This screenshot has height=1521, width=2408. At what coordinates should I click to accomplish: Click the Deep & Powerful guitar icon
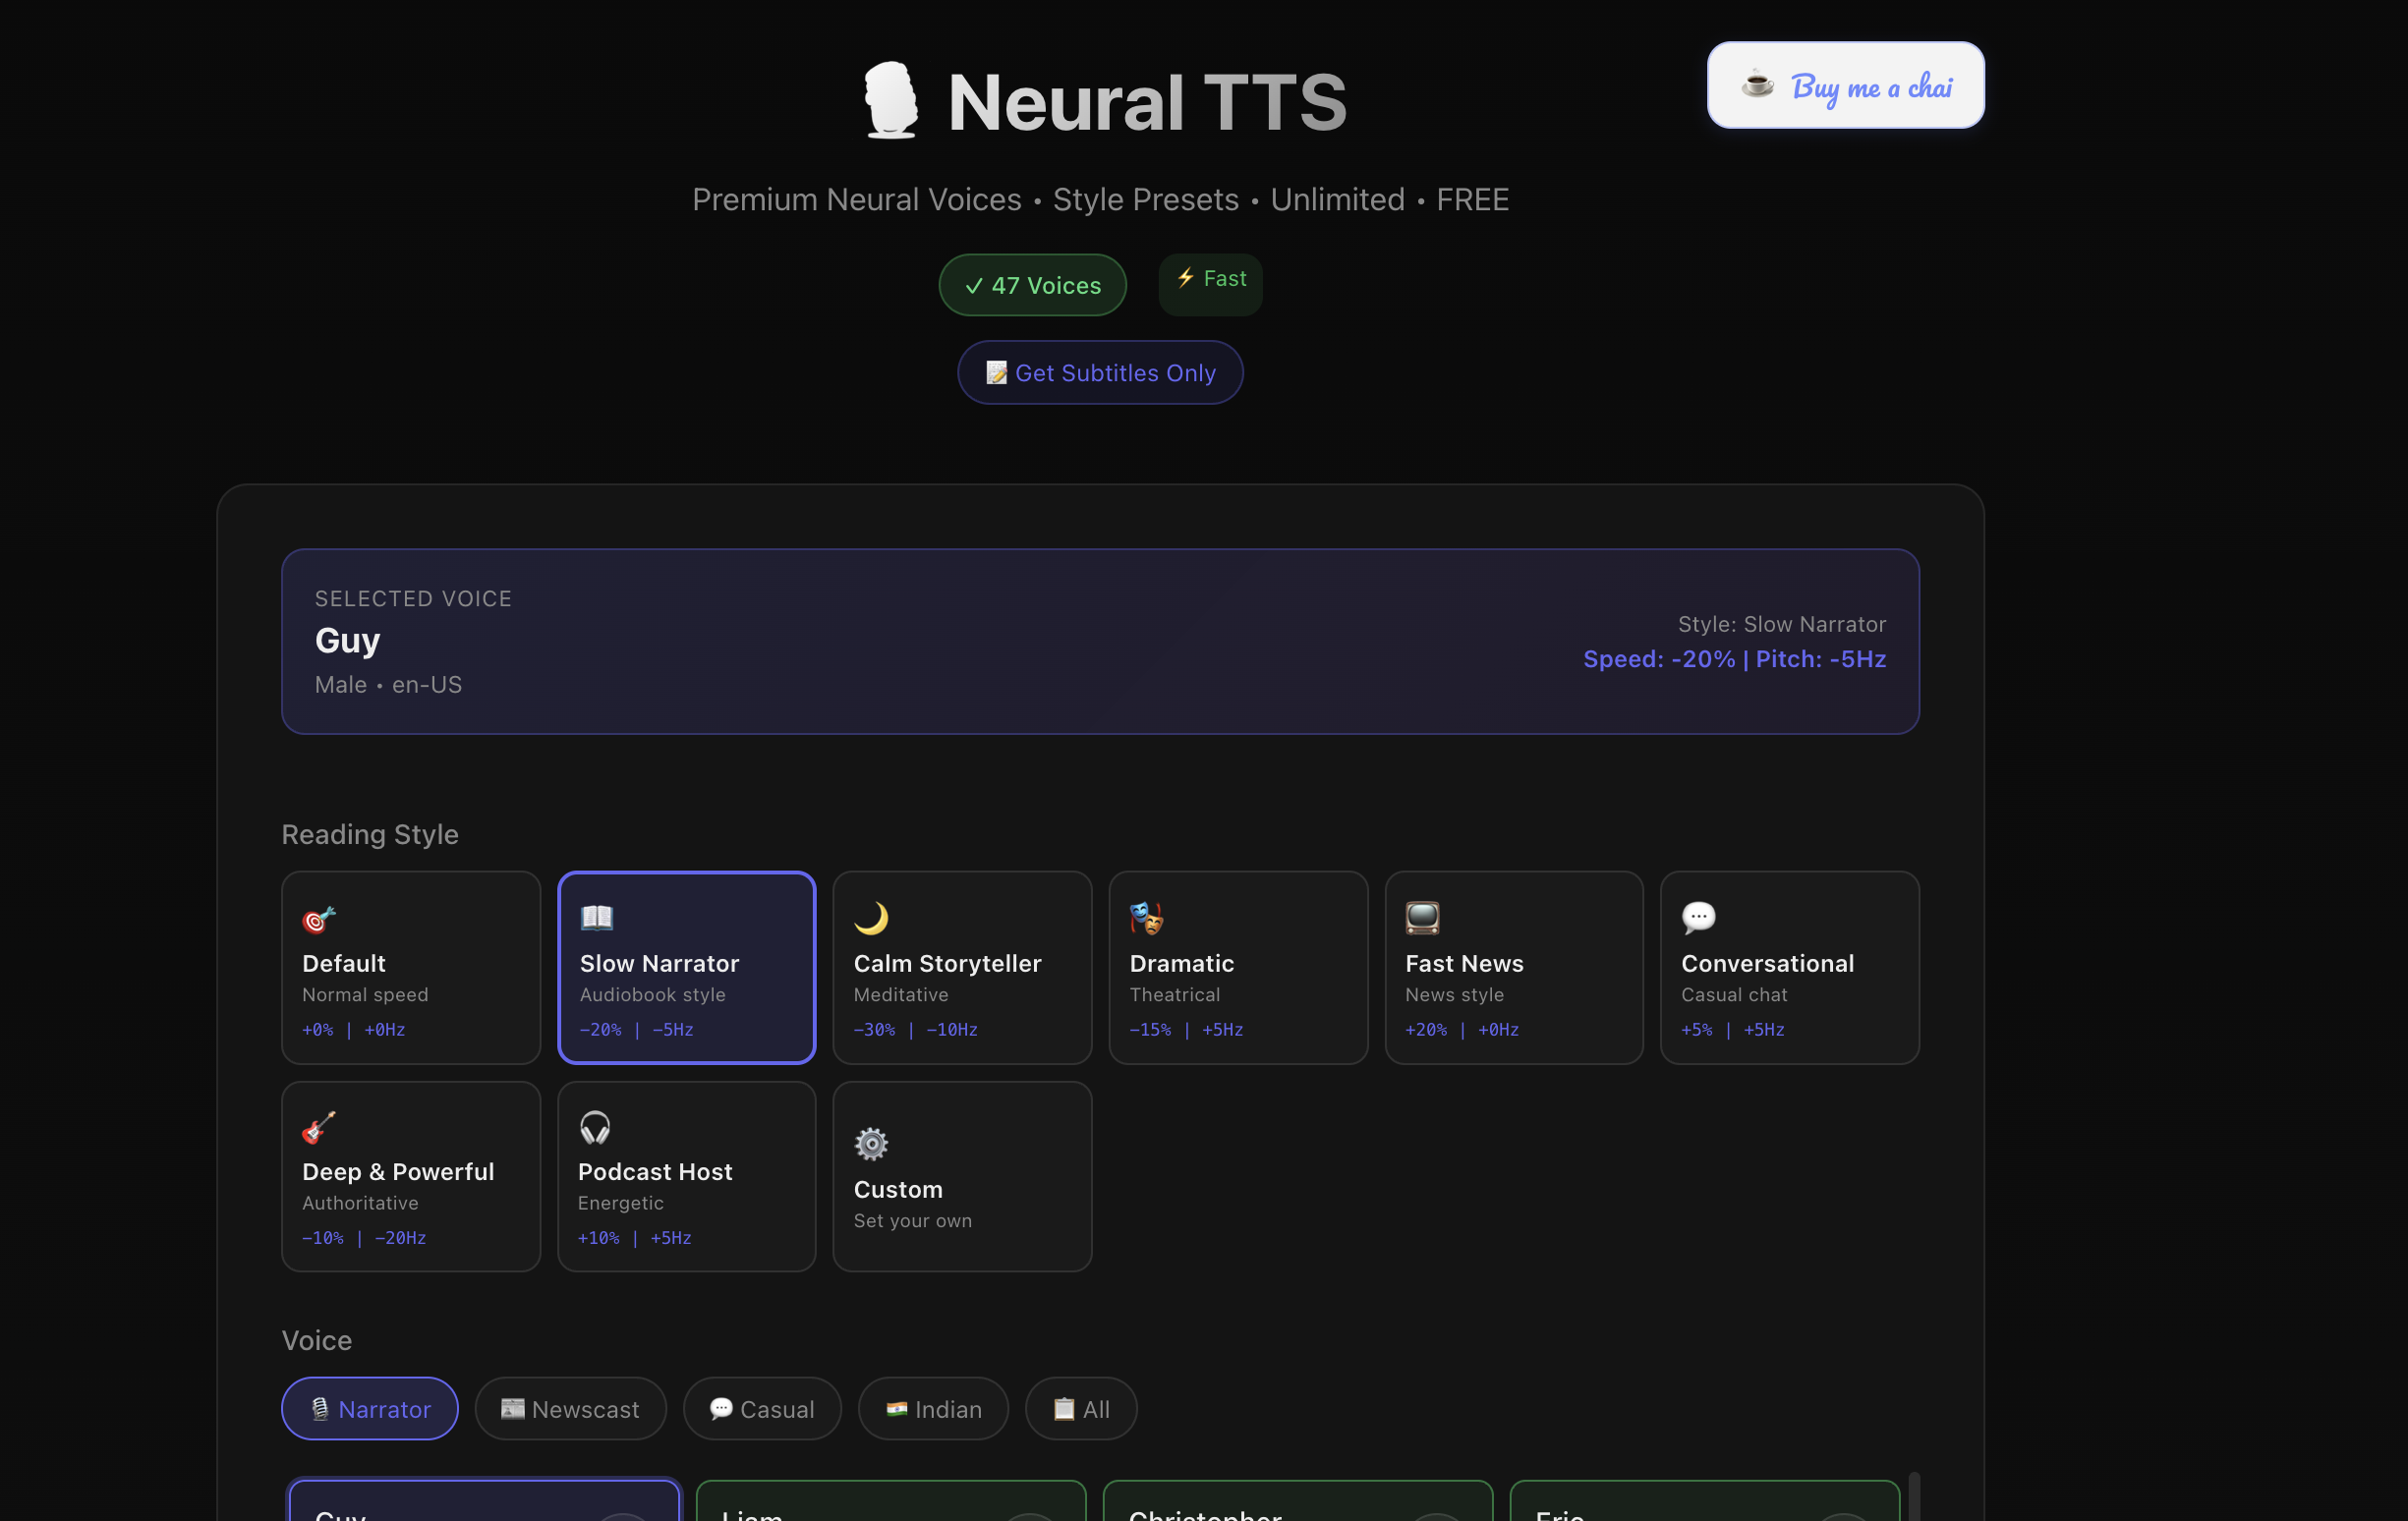(x=319, y=1126)
